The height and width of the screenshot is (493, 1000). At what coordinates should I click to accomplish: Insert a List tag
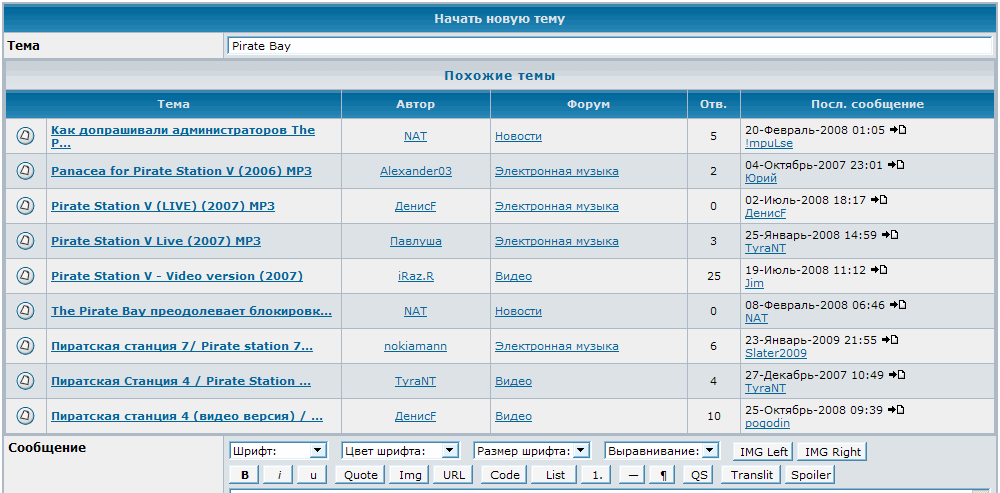pyautogui.click(x=555, y=475)
